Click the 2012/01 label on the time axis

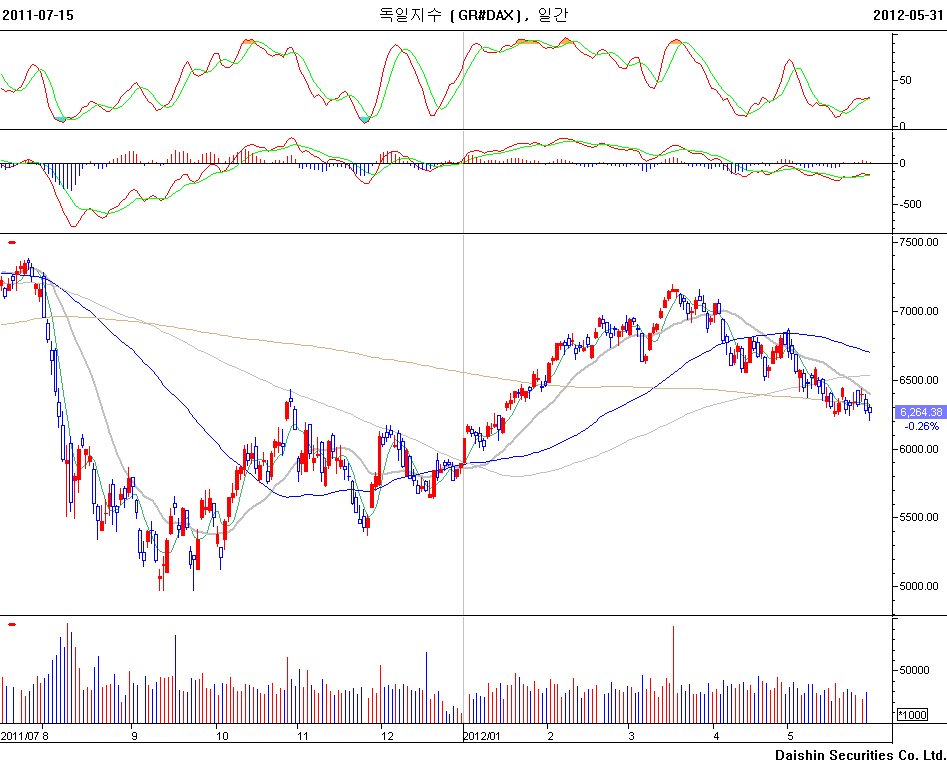(481, 735)
